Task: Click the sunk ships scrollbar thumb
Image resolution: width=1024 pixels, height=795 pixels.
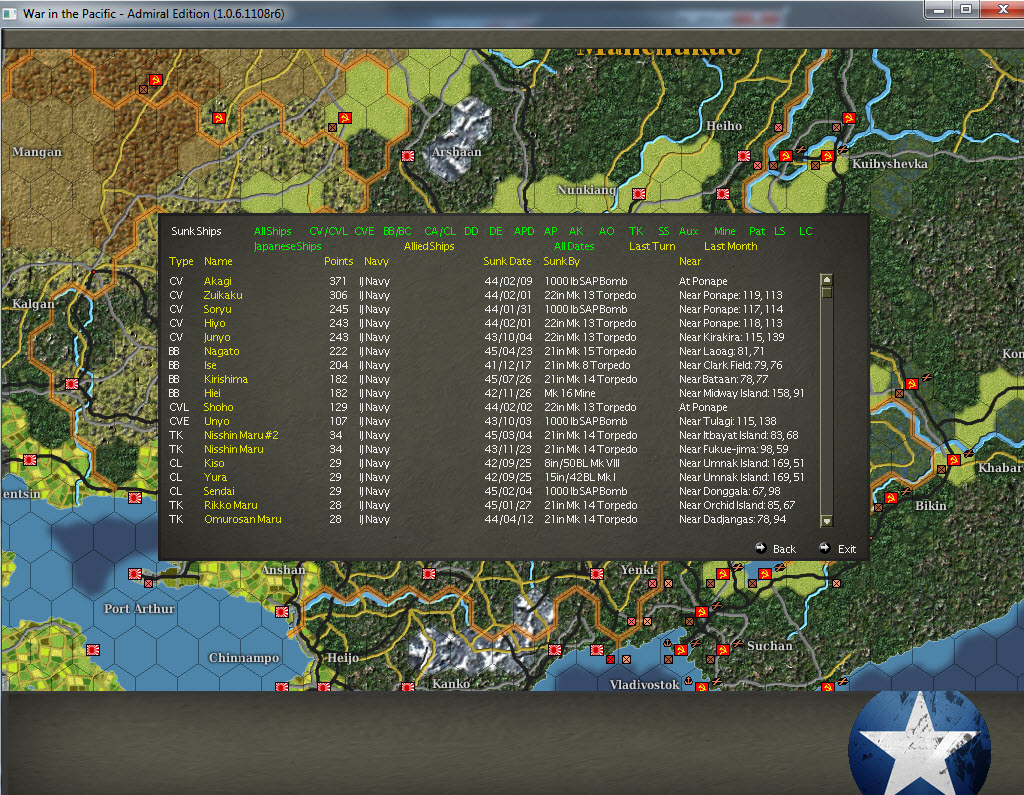Action: pyautogui.click(x=827, y=292)
